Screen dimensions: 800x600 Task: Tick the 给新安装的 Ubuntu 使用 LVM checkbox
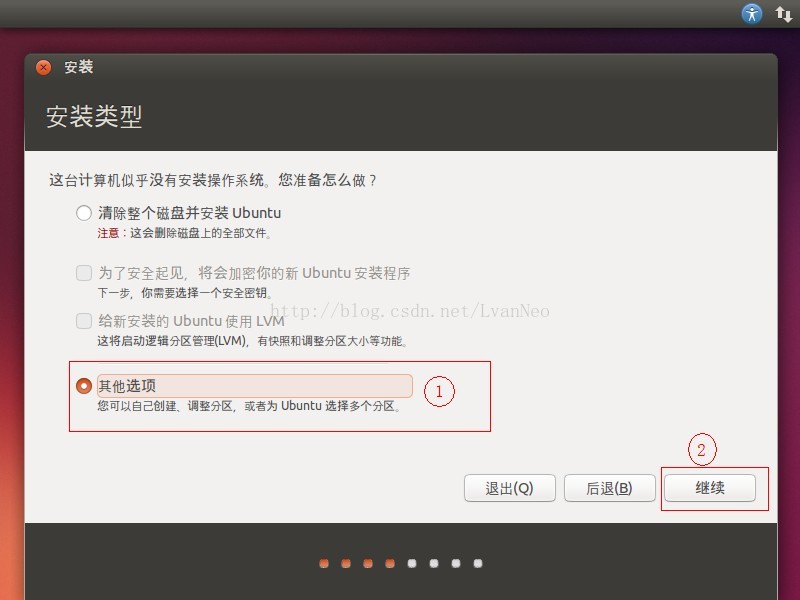coord(84,321)
